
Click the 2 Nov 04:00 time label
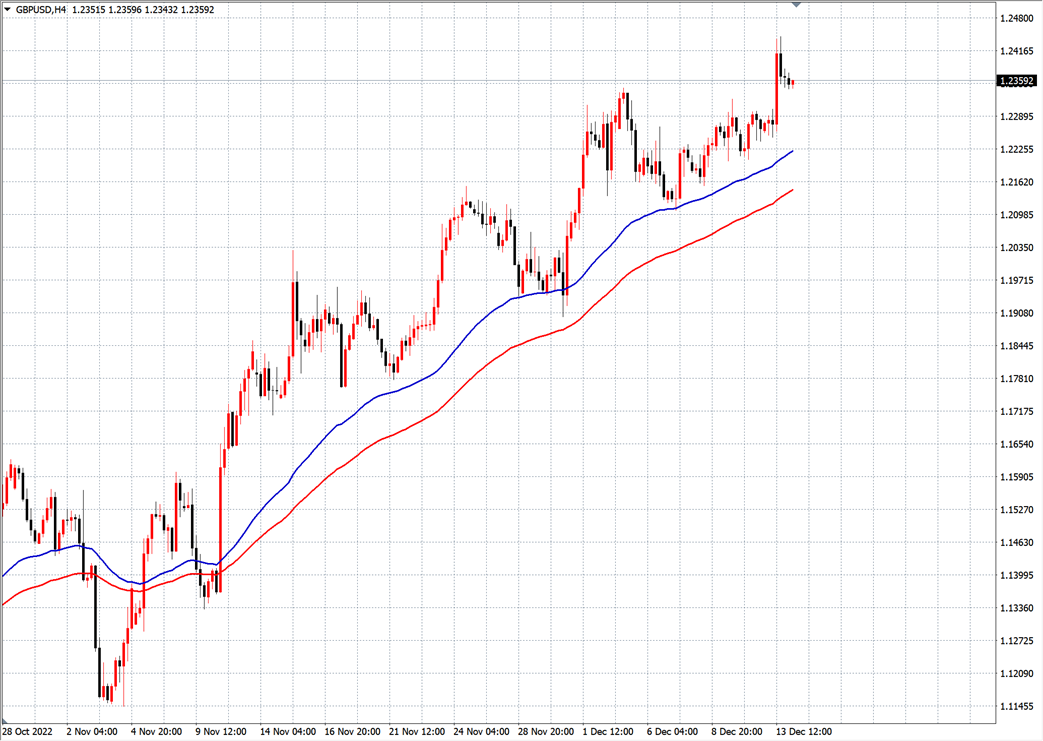(x=93, y=731)
